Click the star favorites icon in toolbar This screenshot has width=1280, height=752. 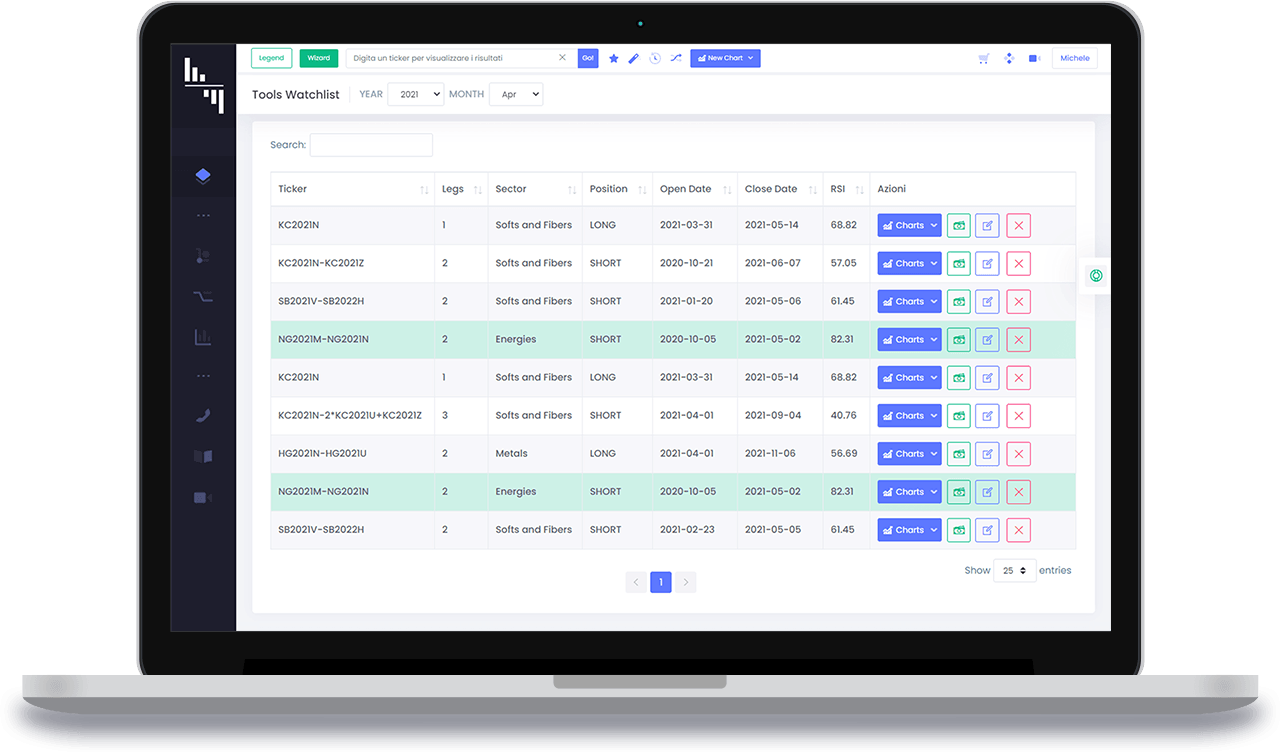[x=614, y=59]
